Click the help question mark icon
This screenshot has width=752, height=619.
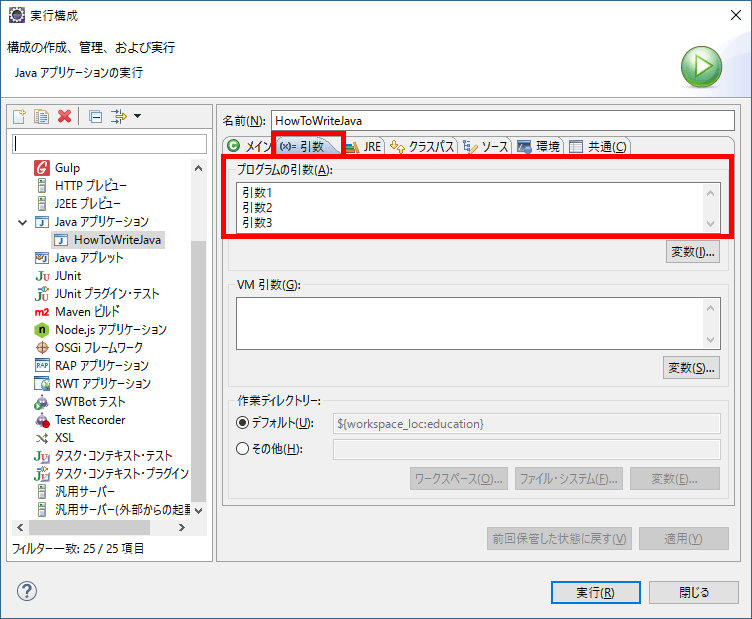tap(27, 591)
